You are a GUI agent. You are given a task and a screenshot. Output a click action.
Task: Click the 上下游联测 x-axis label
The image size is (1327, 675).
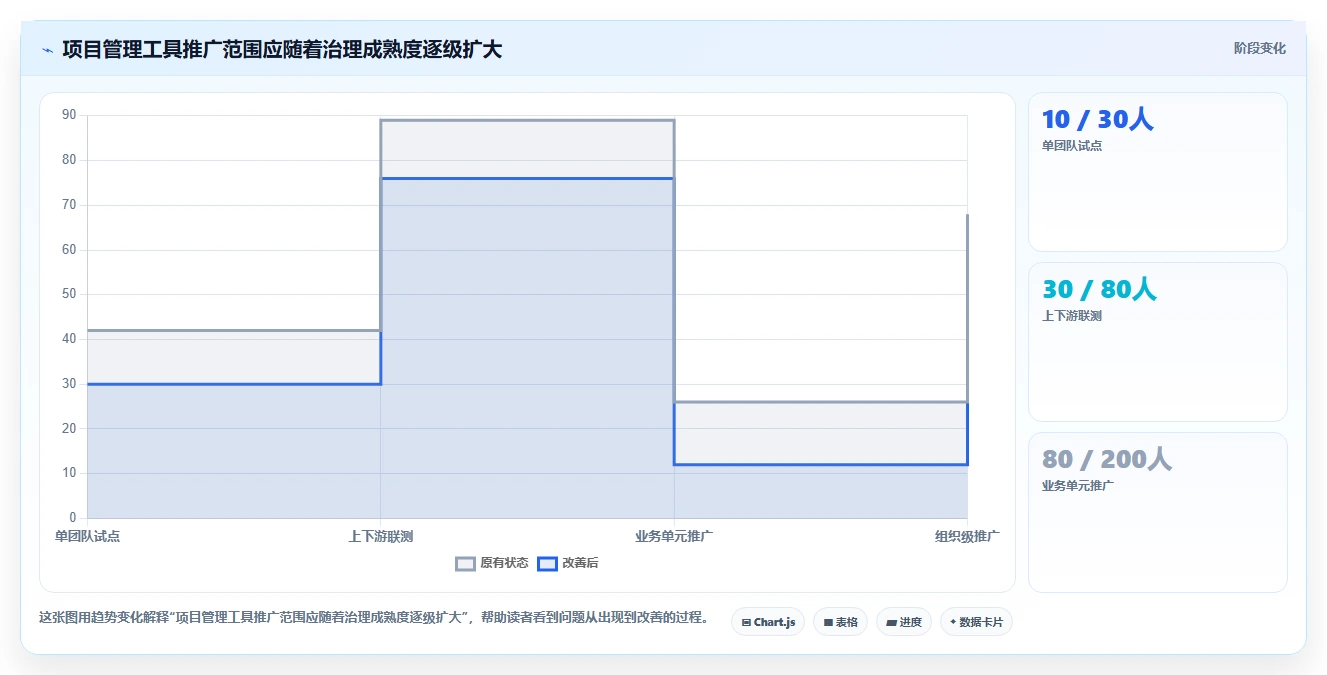[x=380, y=536]
